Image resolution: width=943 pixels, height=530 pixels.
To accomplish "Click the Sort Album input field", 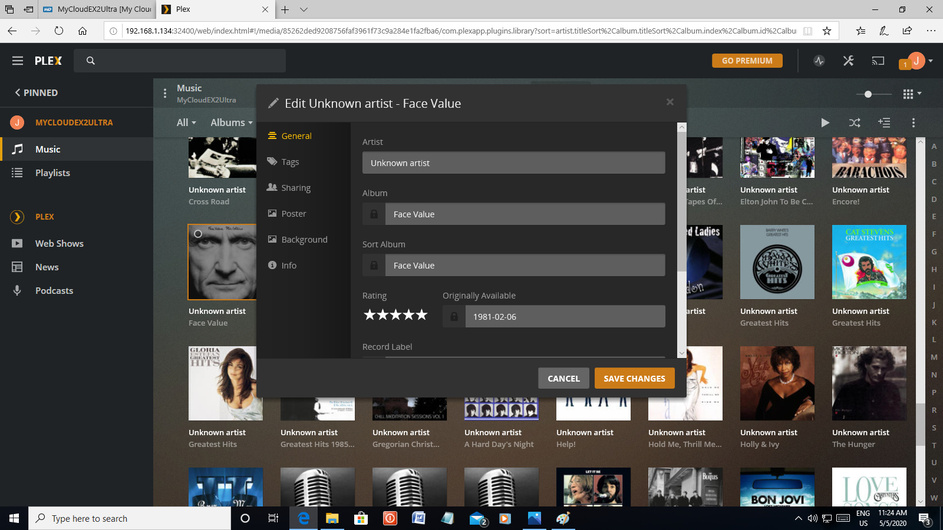I will pos(525,265).
